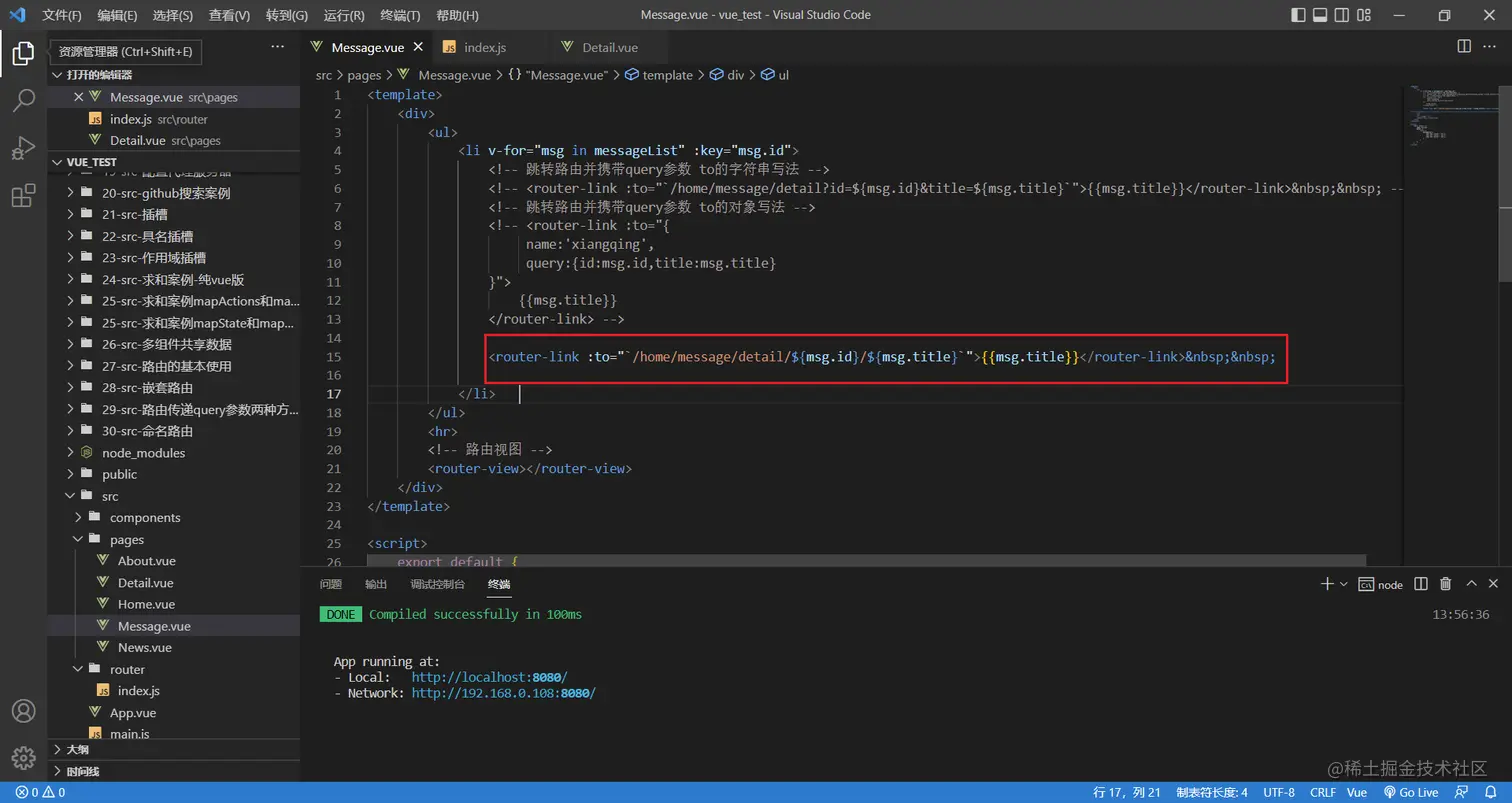
Task: Kill terminal with trash icon
Action: coord(1445,584)
